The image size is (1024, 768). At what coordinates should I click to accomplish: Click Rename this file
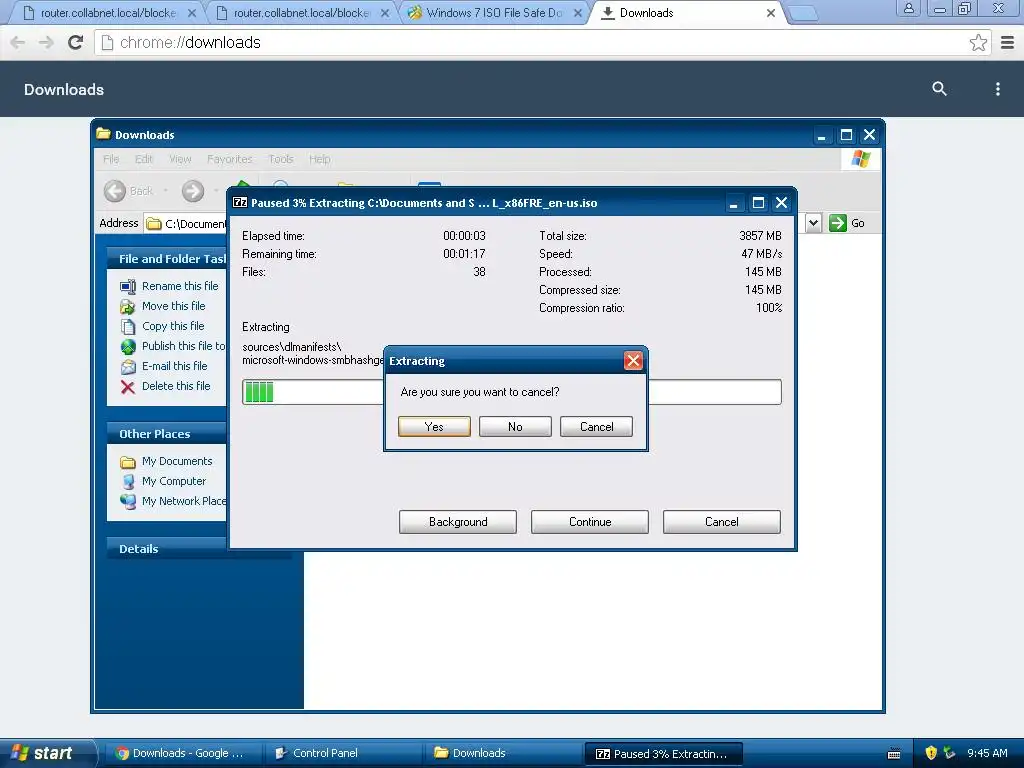click(180, 286)
